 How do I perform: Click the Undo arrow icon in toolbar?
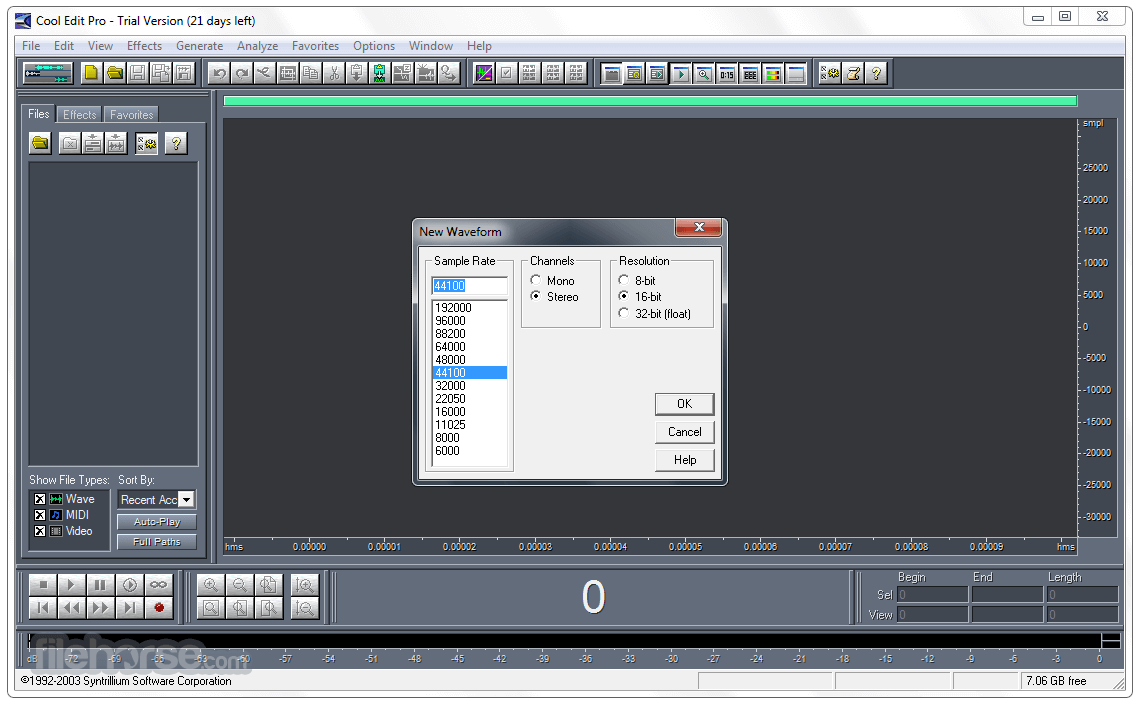click(x=219, y=73)
